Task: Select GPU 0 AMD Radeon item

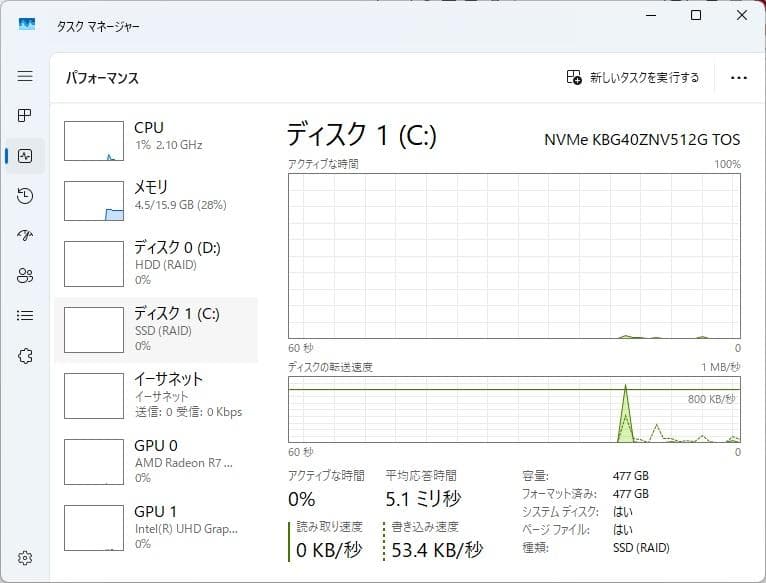Action: coord(156,461)
